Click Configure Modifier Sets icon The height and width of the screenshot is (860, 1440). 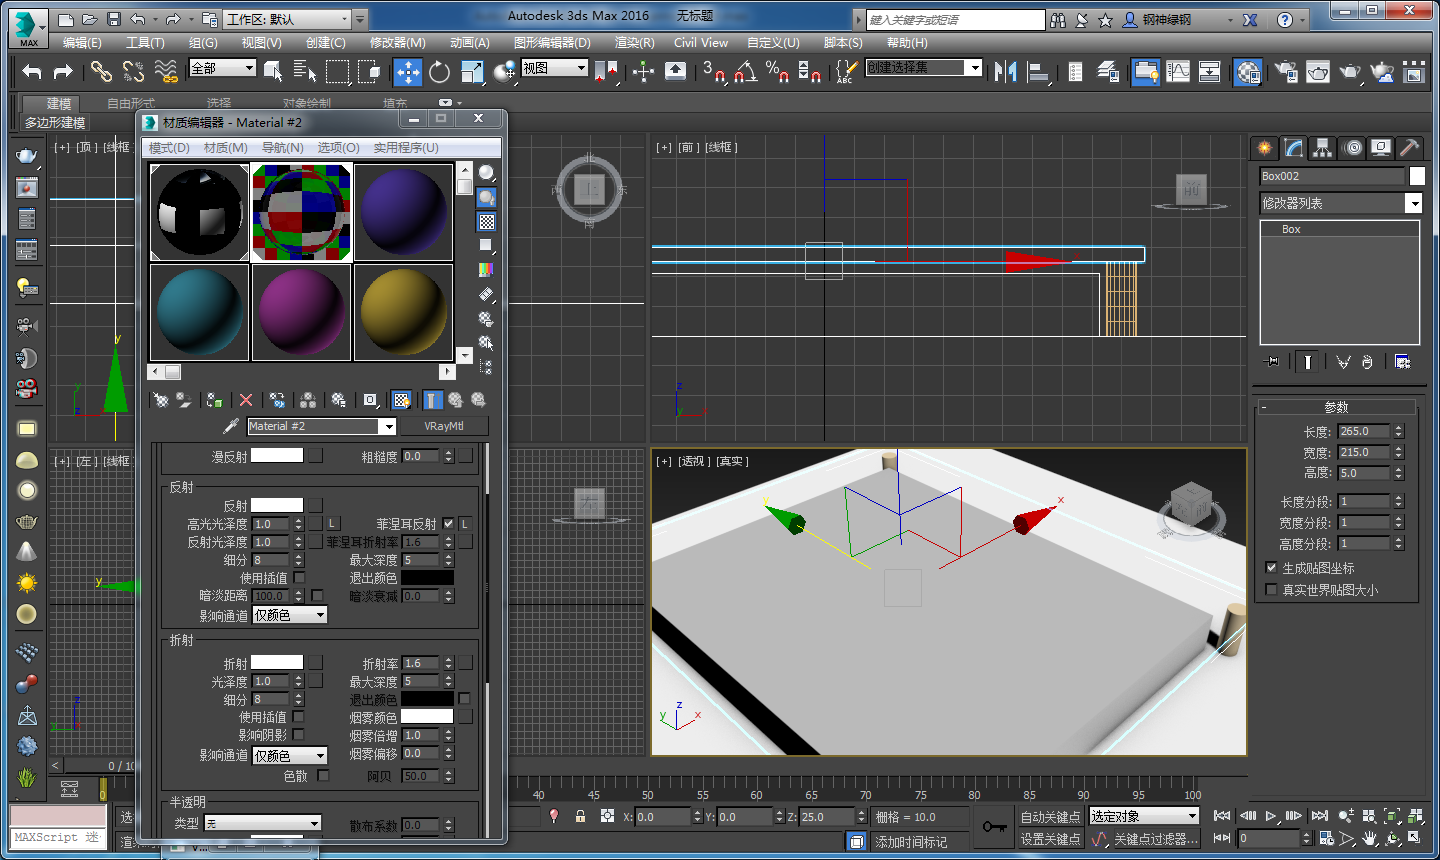(1402, 362)
